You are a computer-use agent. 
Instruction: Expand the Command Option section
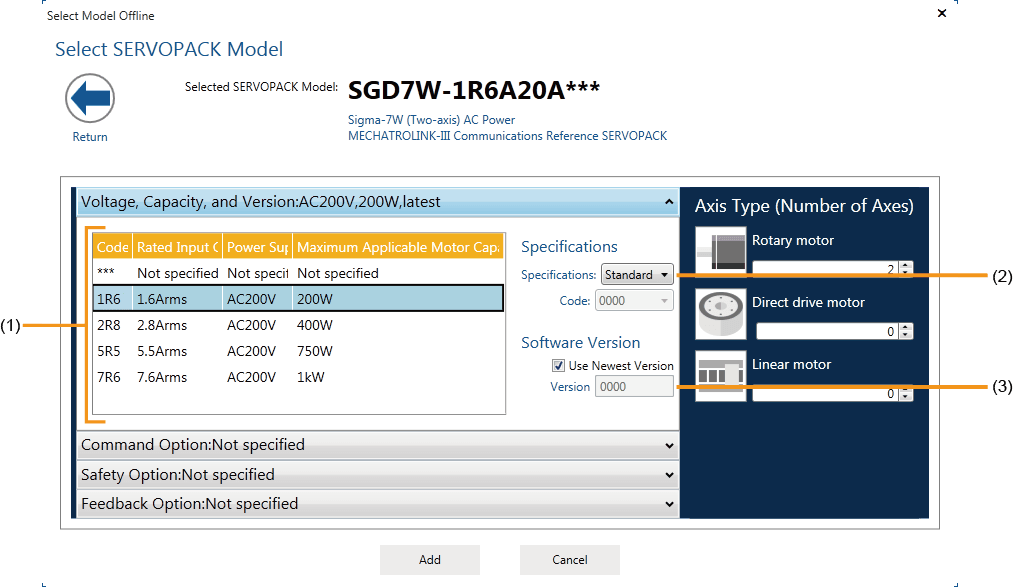377,445
